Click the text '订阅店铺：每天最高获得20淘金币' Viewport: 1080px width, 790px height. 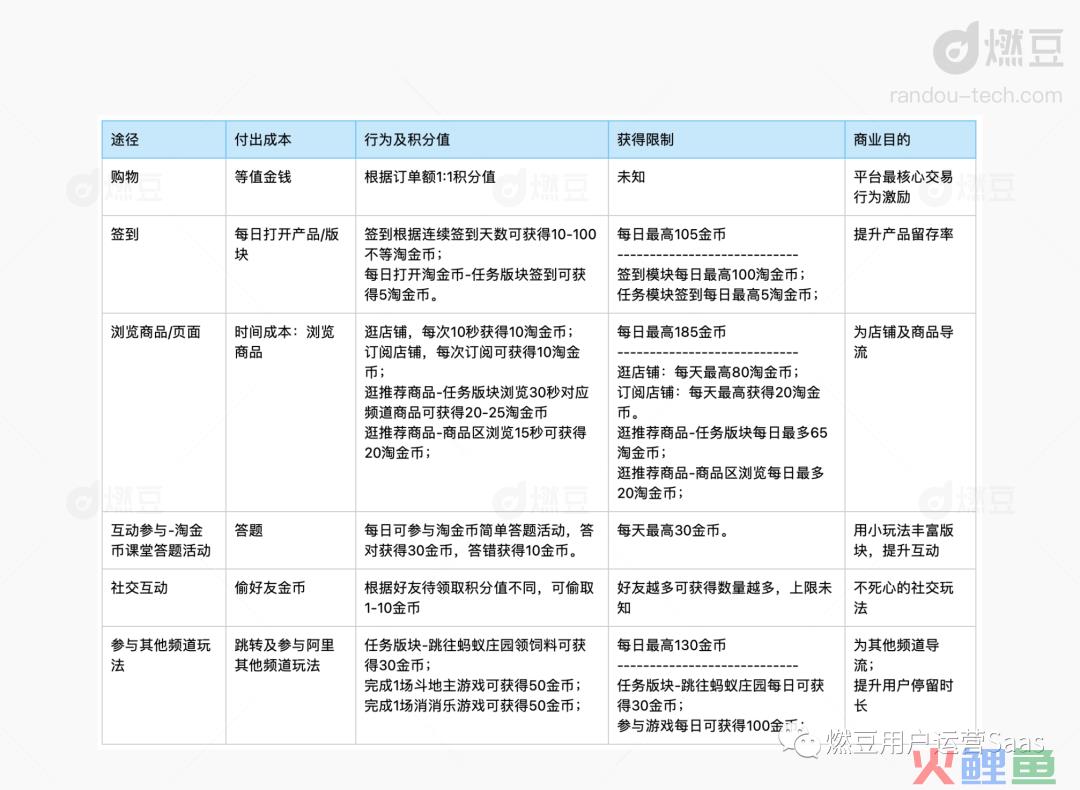click(718, 402)
